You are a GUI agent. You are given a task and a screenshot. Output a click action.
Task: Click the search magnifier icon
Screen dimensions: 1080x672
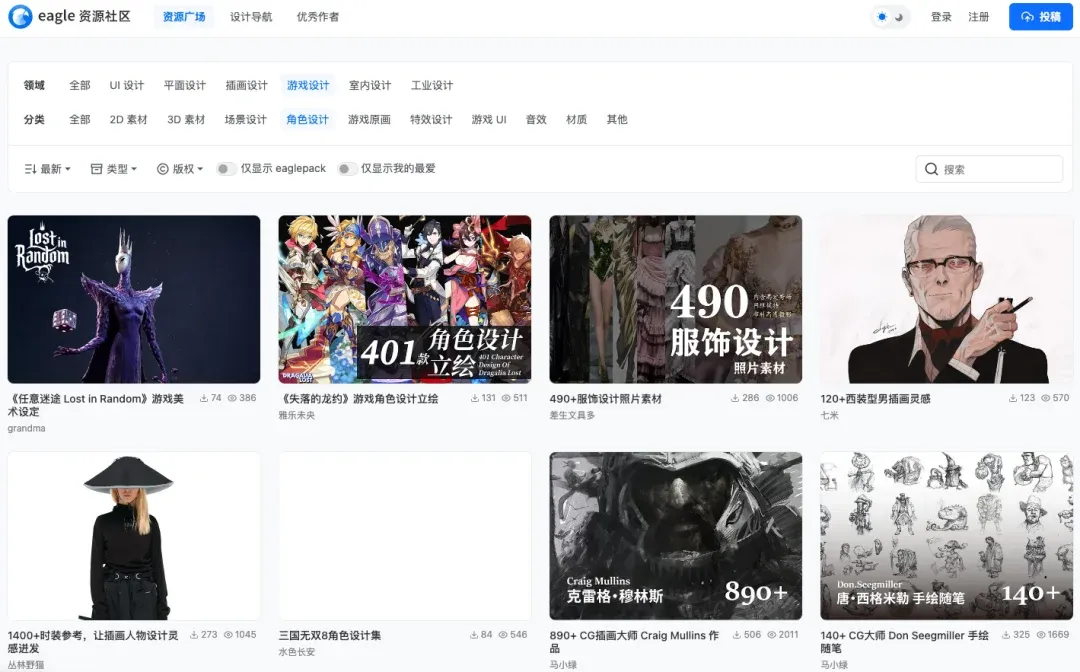click(931, 169)
